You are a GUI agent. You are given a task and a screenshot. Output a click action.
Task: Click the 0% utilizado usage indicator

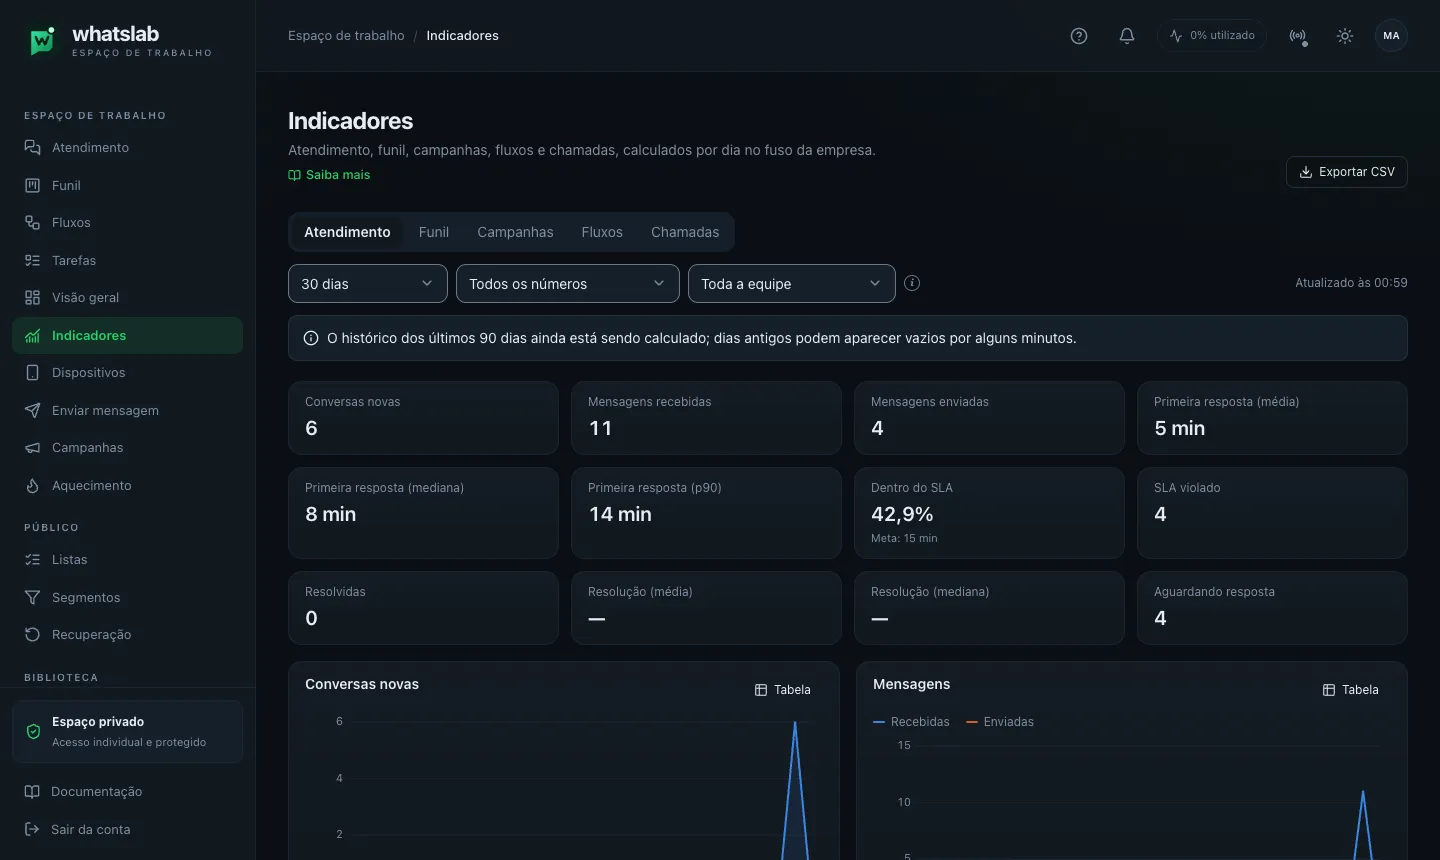coord(1212,36)
